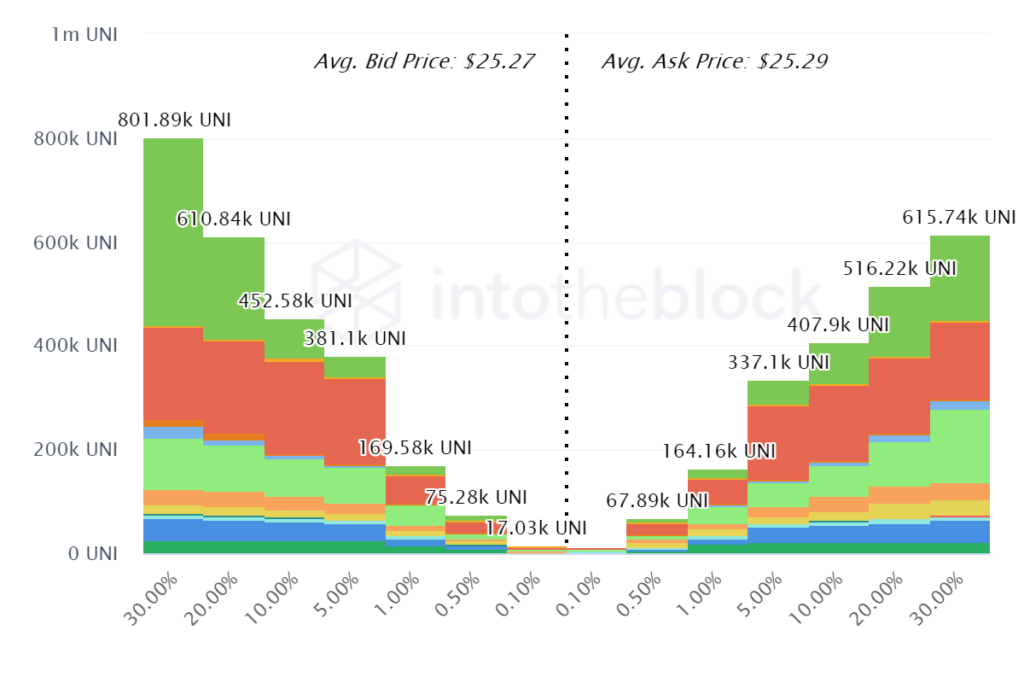This screenshot has height=683, width=1024.
Task: Select the 337.1k UNI ask label
Action: [778, 362]
